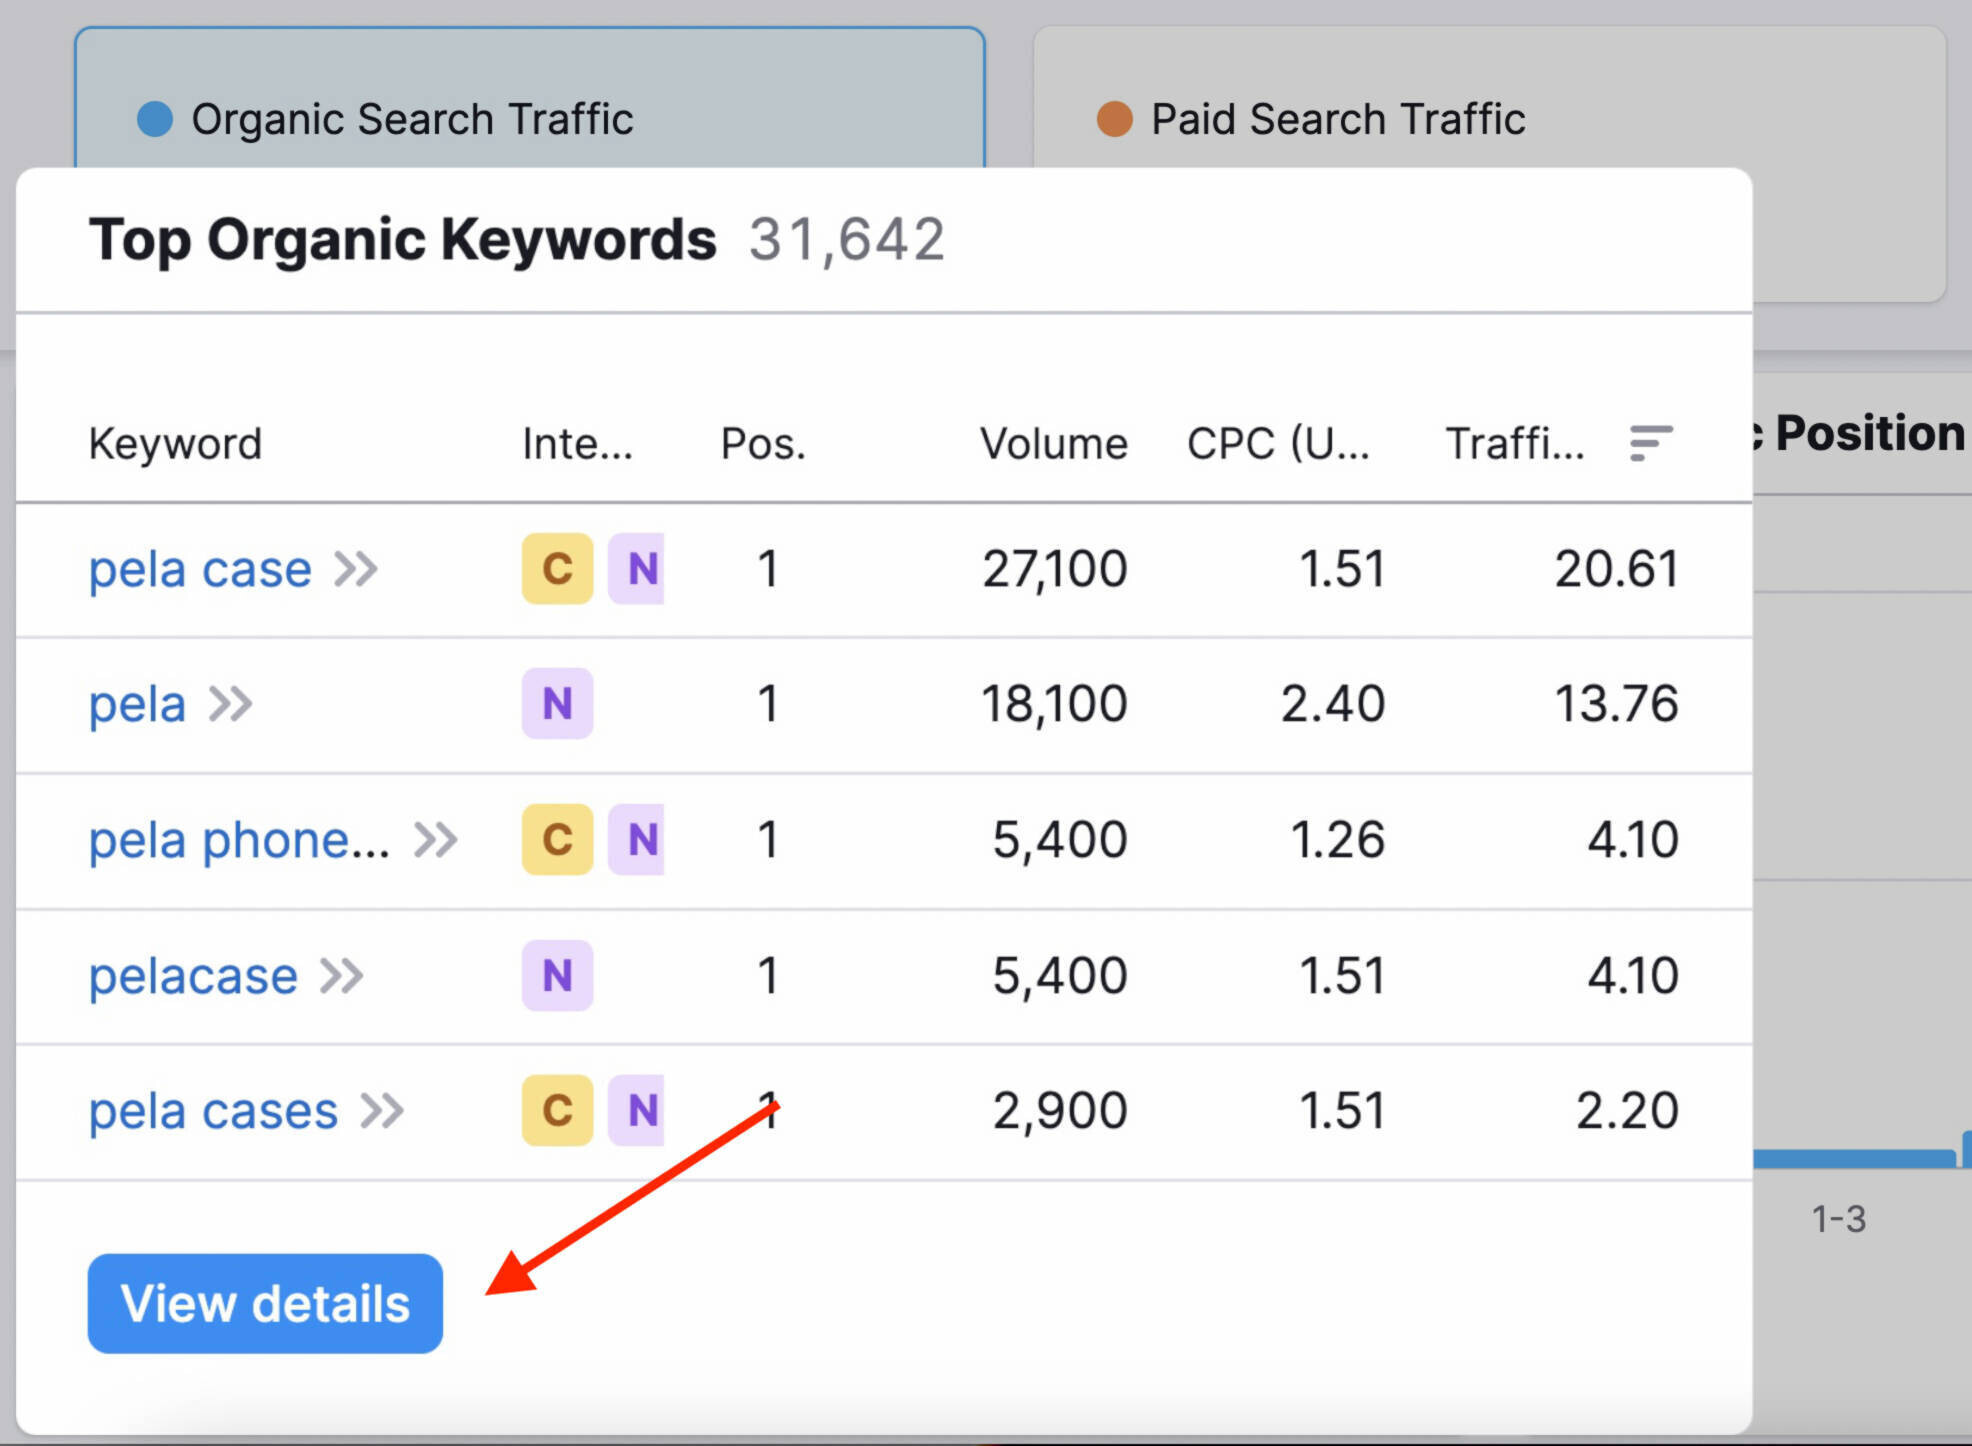This screenshot has width=1972, height=1446.
Task: Click the N intent badge for 'pela phone...'
Action: point(637,840)
